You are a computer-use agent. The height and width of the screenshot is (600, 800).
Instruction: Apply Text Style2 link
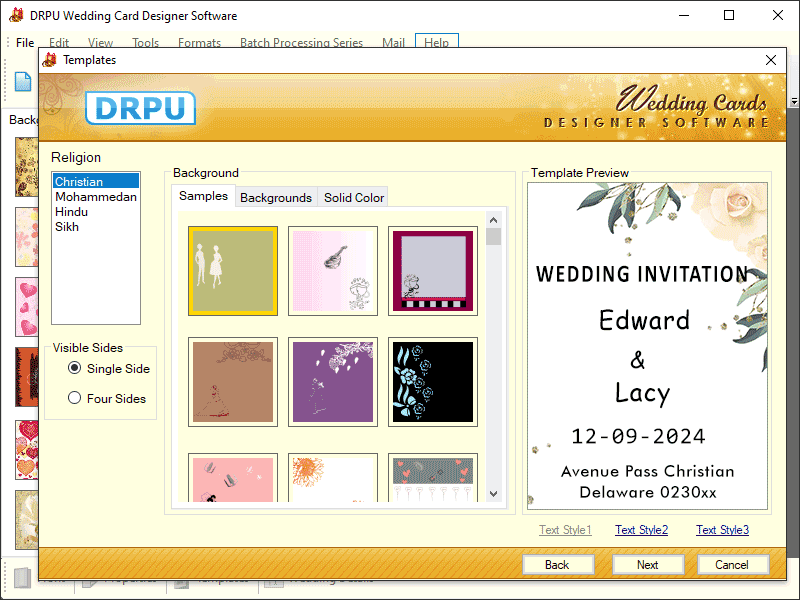click(641, 530)
